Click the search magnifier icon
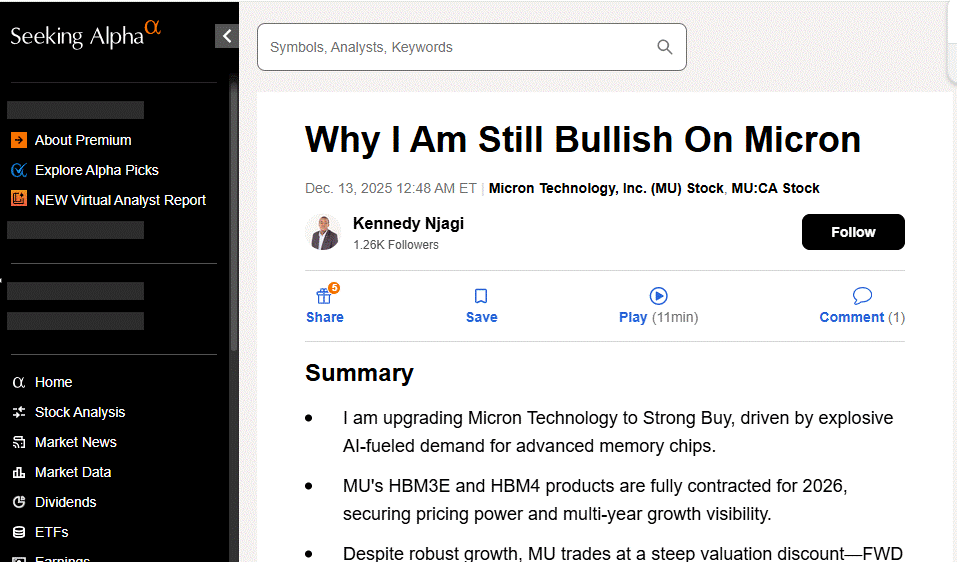This screenshot has height=562, width=957. 665,47
